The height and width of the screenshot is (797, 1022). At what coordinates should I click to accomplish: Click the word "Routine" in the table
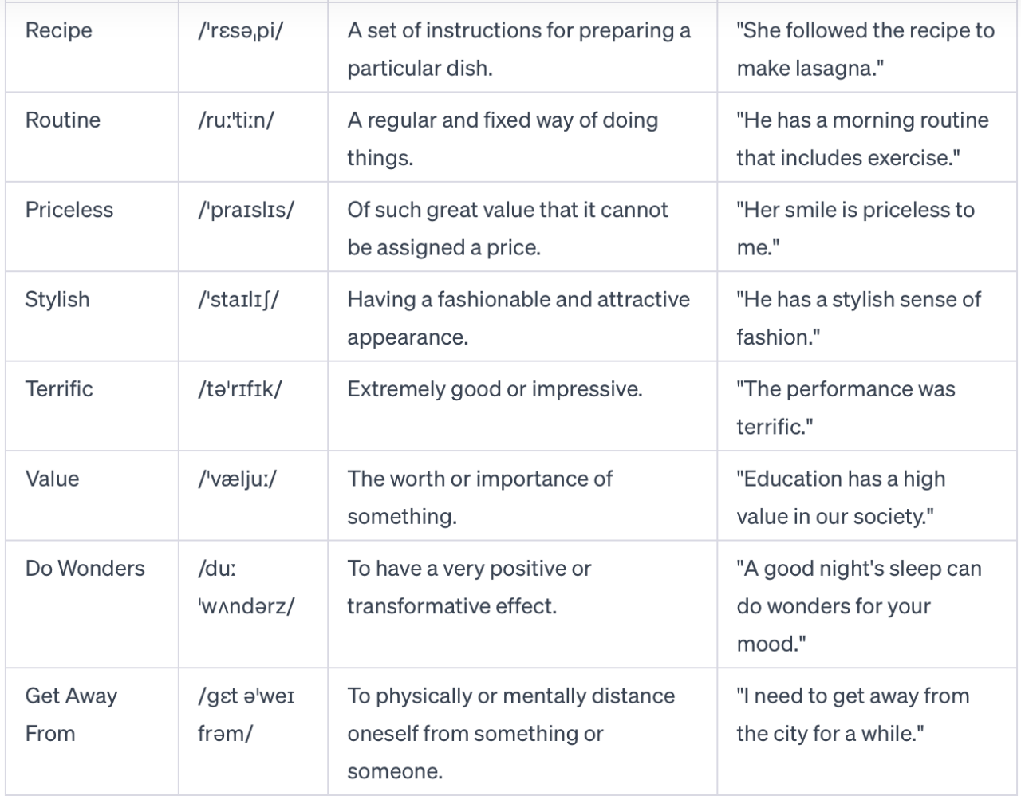point(62,121)
